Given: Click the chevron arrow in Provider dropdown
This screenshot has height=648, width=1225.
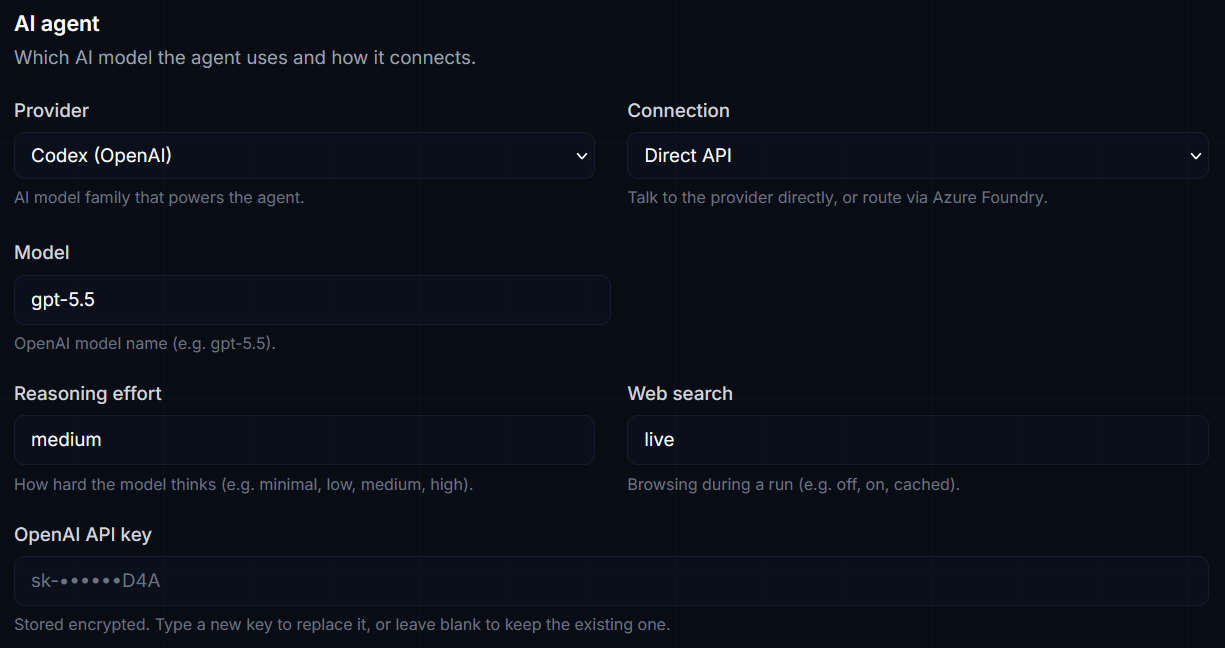Looking at the screenshot, I should click(582, 156).
